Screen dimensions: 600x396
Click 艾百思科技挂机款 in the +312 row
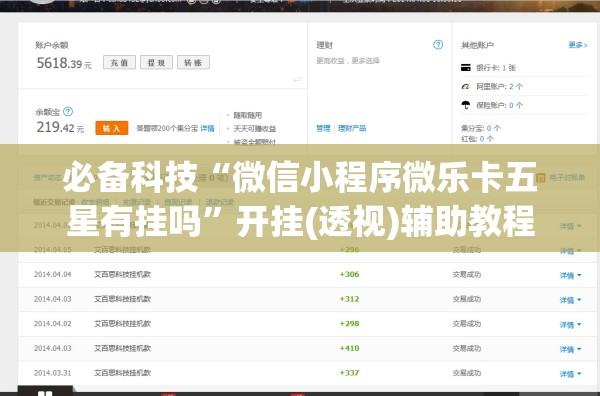point(122,299)
